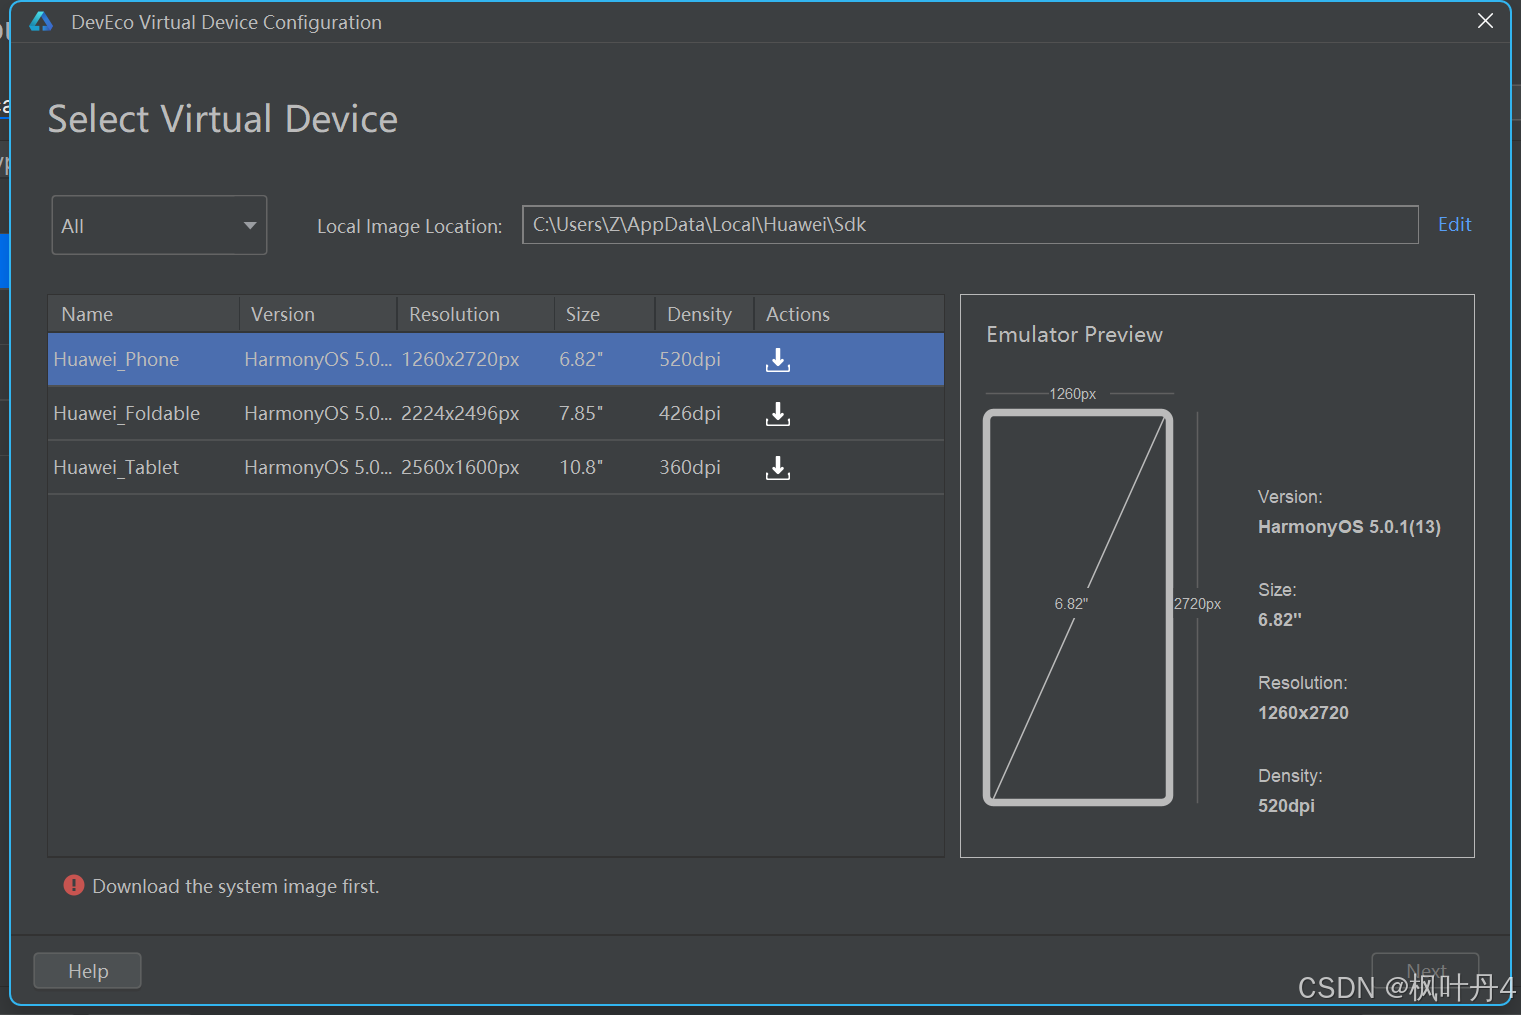Sort devices by Name column header
Viewport: 1521px width, 1015px height.
[88, 314]
